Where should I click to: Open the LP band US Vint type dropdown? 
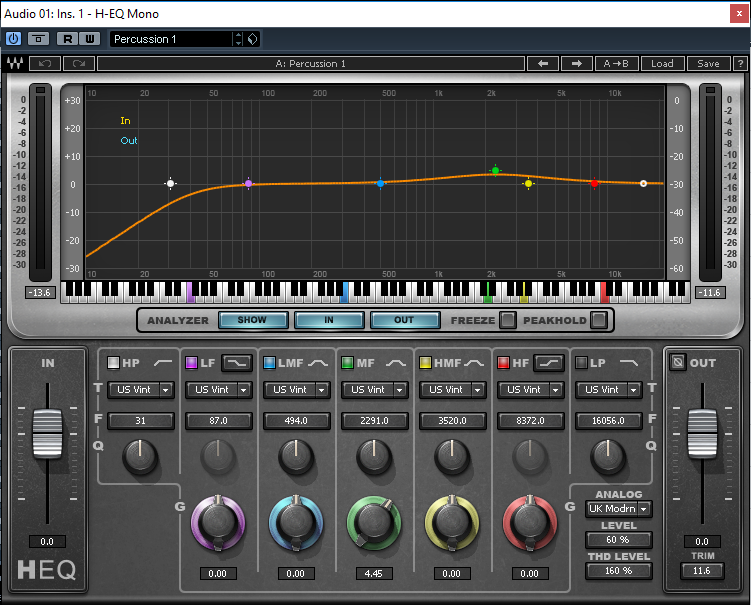coord(609,390)
